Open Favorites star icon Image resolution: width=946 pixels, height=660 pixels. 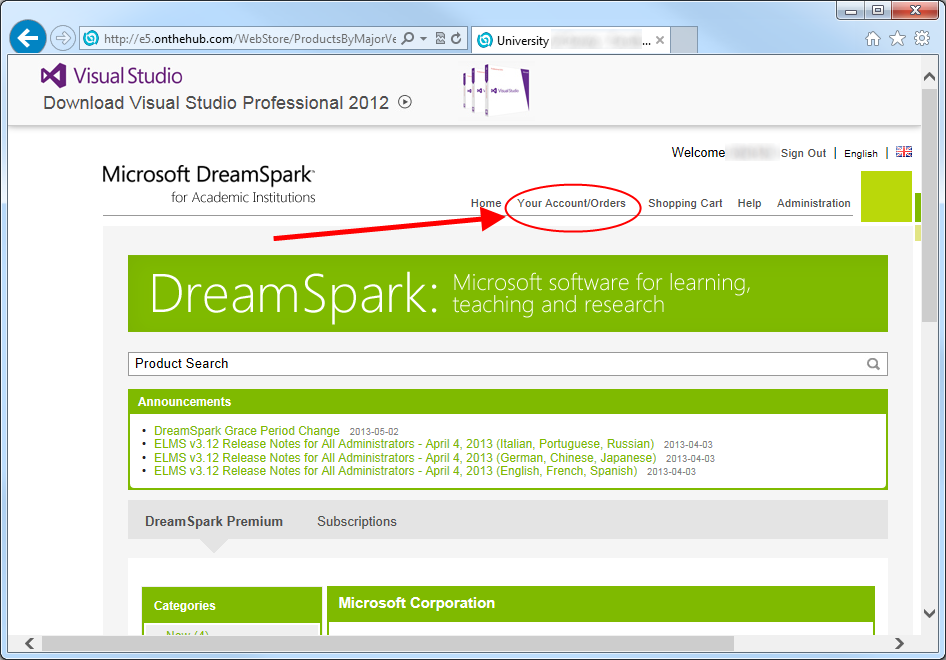pyautogui.click(x=897, y=39)
